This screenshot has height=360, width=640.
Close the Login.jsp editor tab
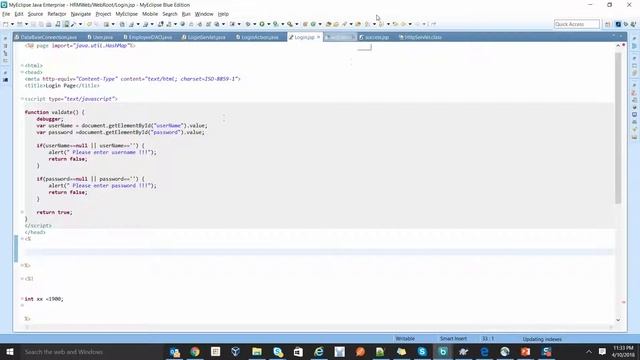click(318, 37)
